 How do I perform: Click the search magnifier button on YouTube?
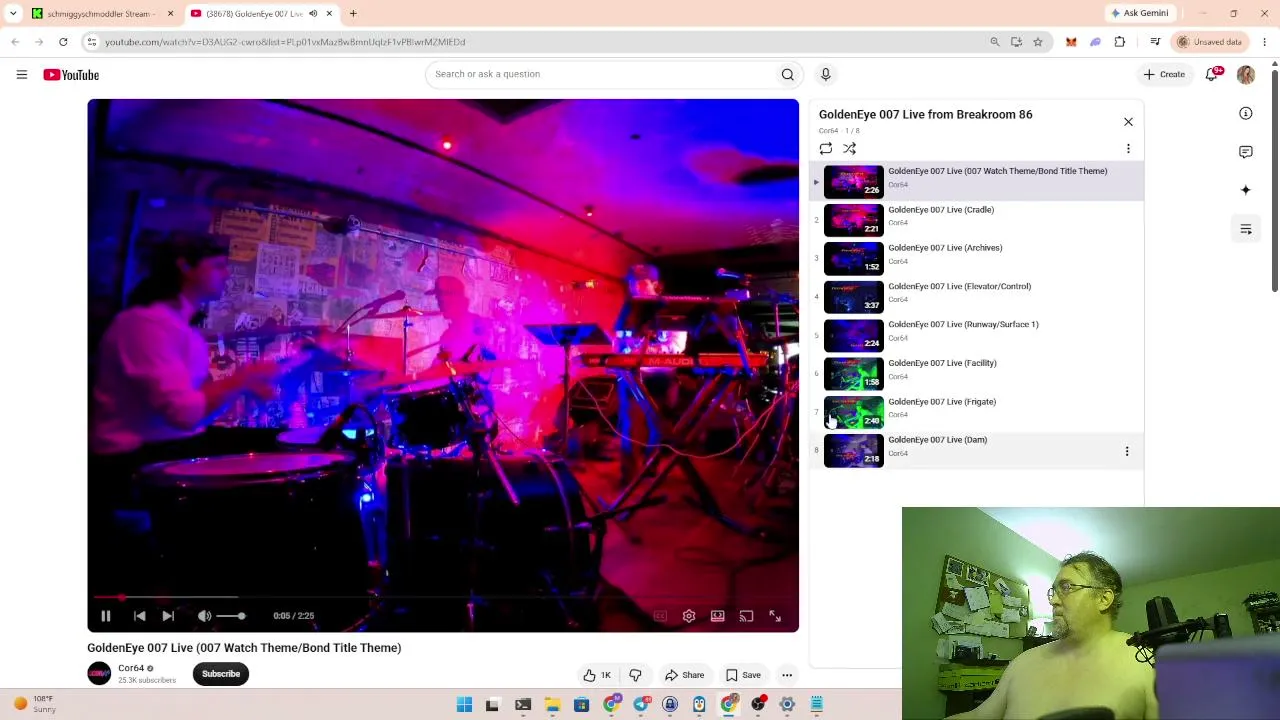click(x=788, y=74)
